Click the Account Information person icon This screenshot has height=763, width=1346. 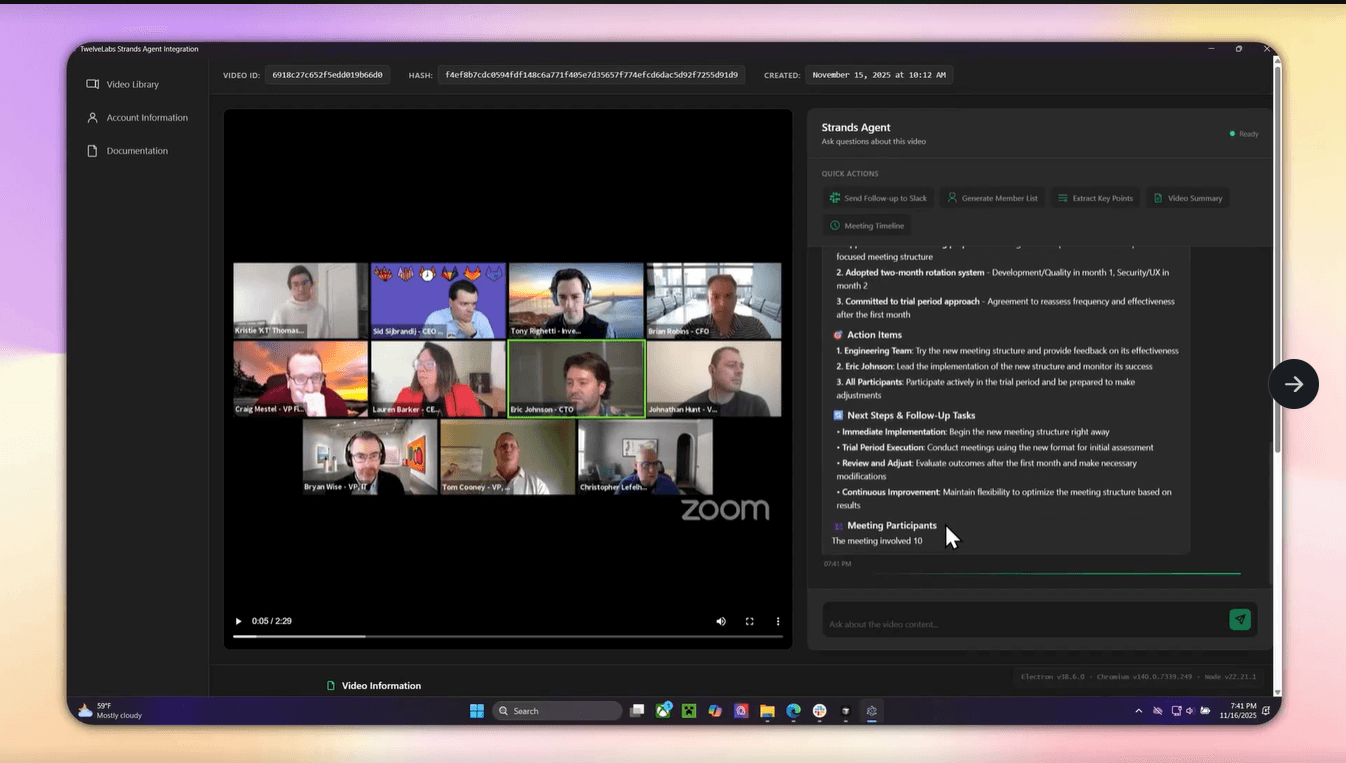(x=92, y=117)
